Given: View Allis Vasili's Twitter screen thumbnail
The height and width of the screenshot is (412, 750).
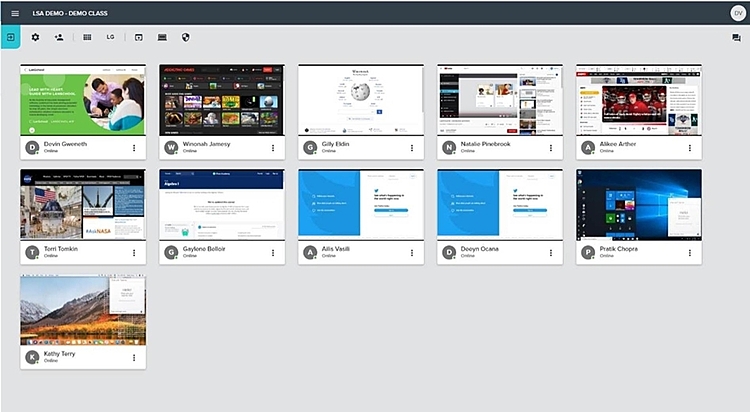Looking at the screenshot, I should (361, 204).
